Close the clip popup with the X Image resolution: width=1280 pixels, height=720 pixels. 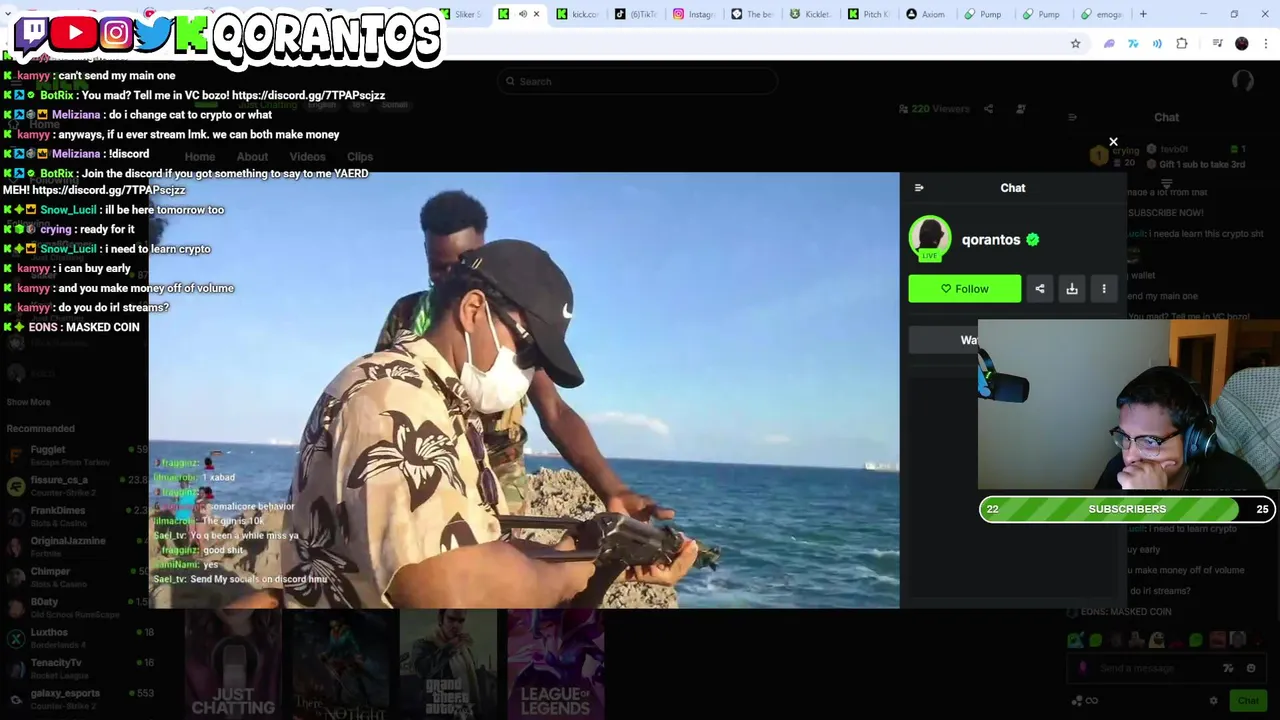point(1113,142)
